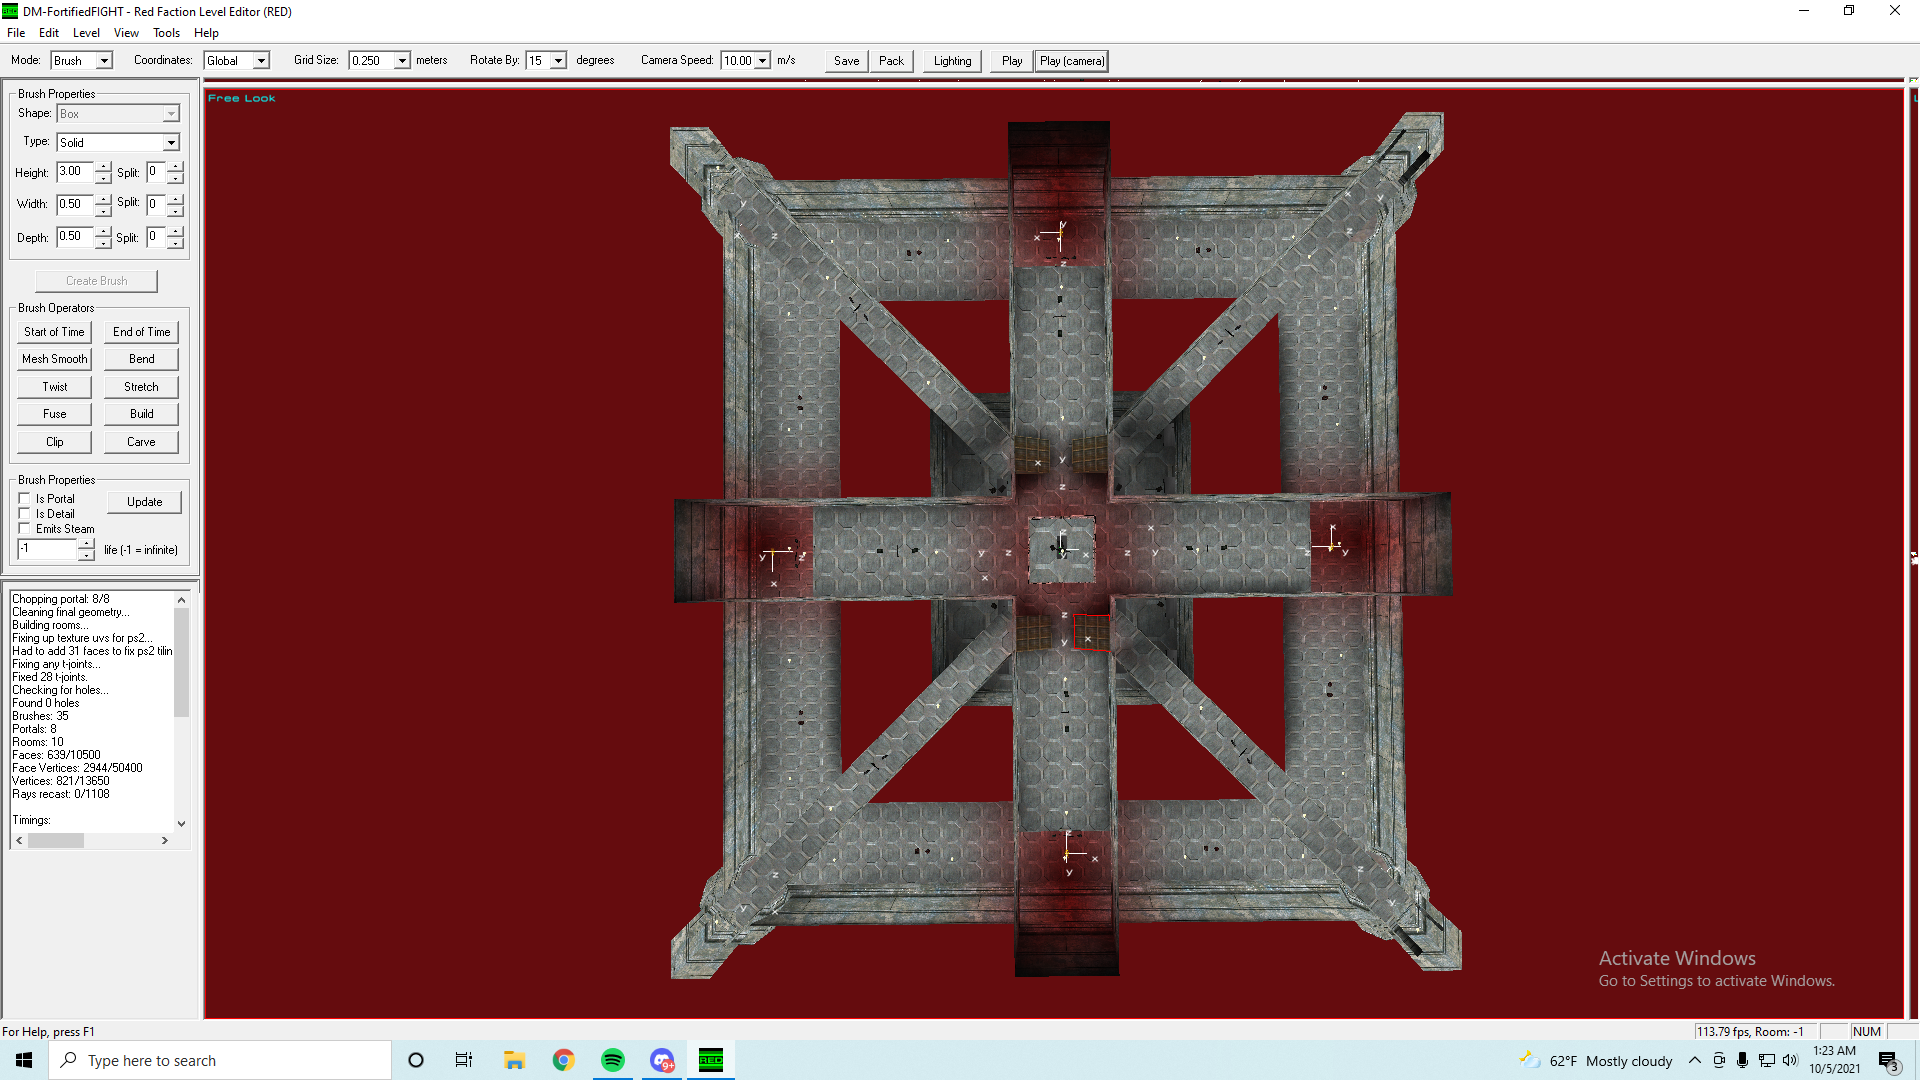Toggle the Is Detail checkbox
This screenshot has width=1920, height=1080.
click(25, 513)
